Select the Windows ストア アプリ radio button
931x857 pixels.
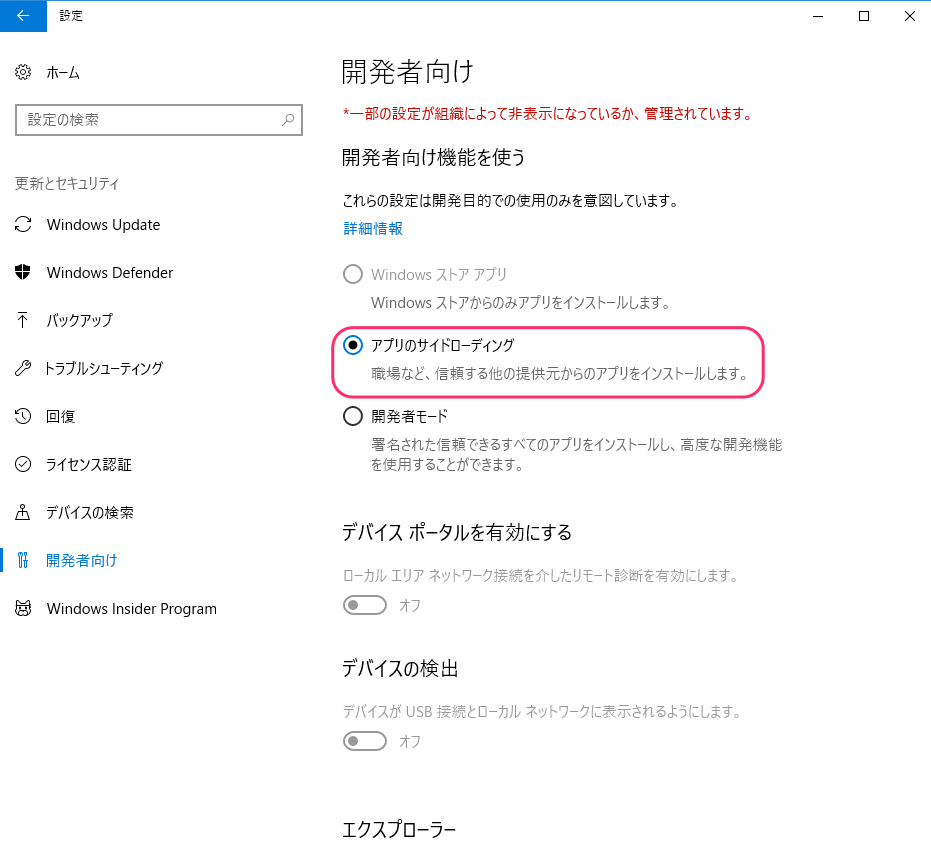coord(353,274)
